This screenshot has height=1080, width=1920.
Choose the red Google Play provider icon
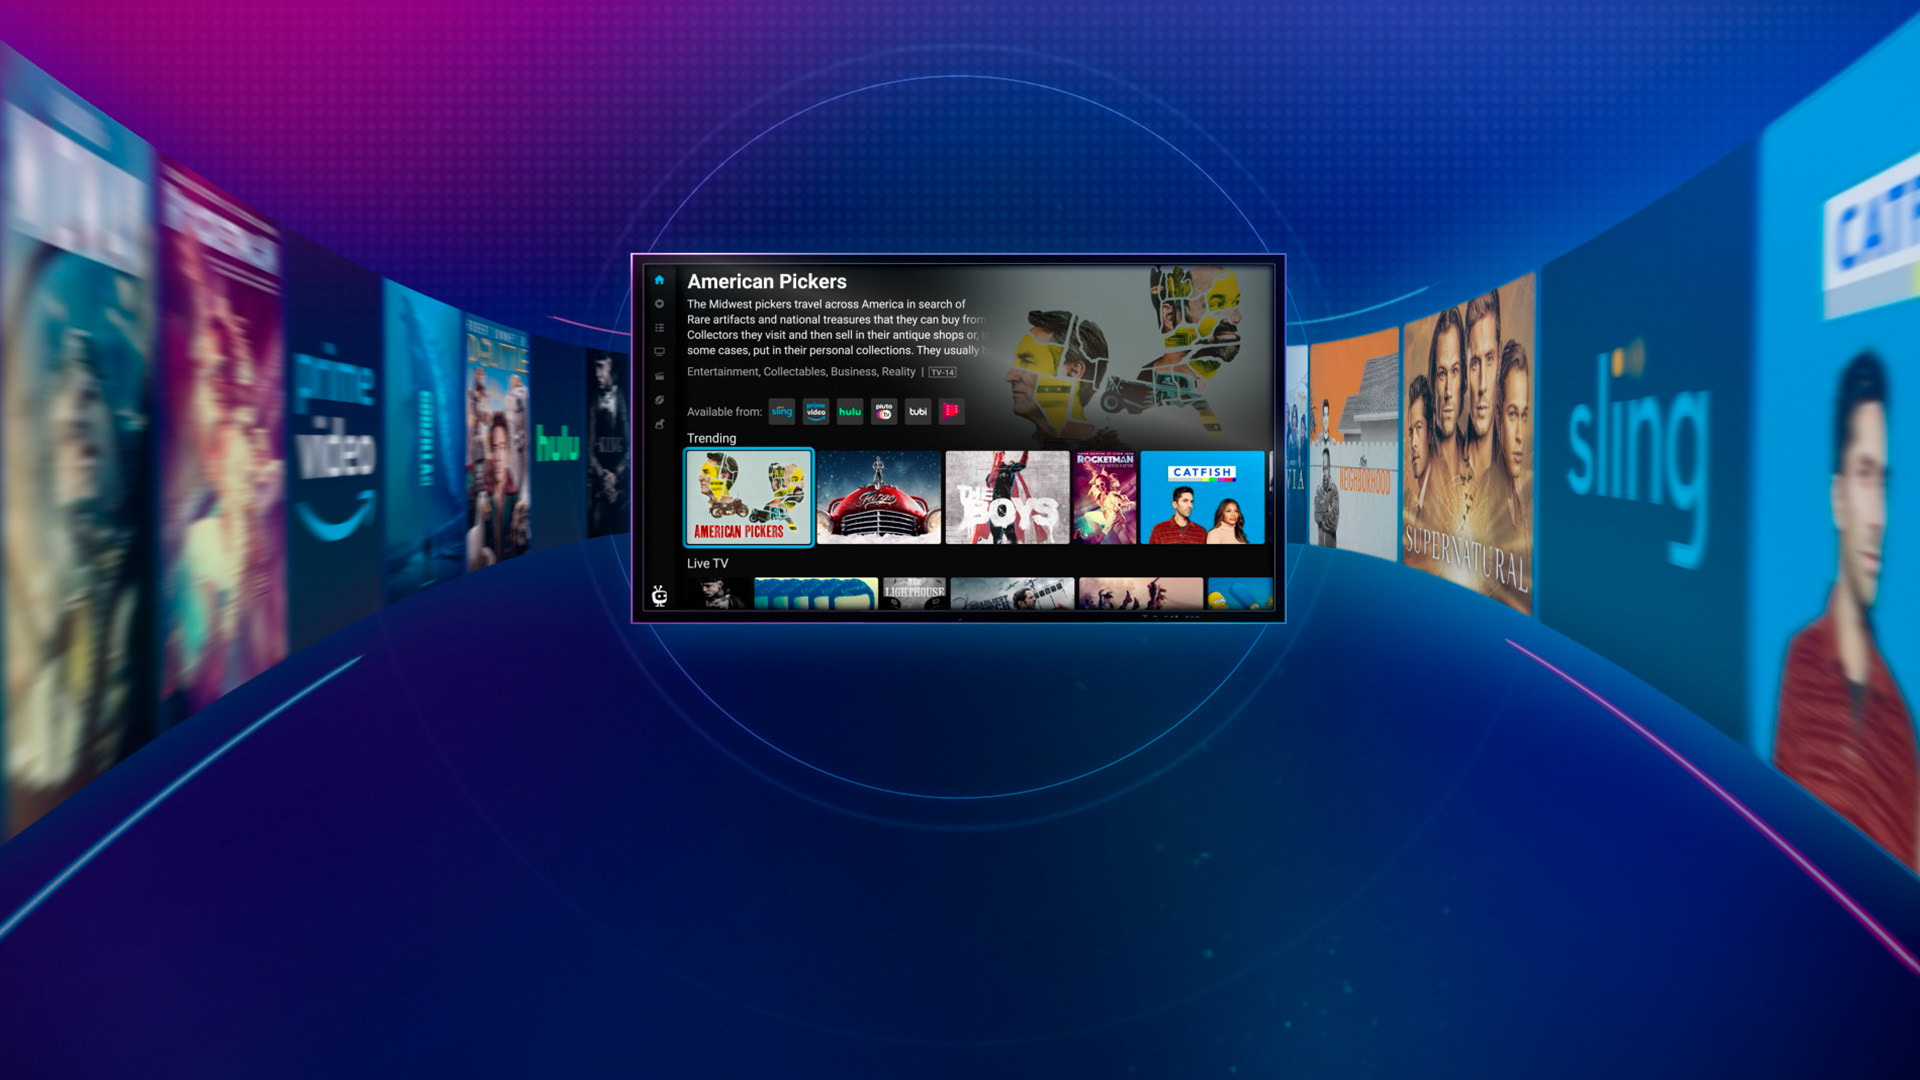(951, 411)
